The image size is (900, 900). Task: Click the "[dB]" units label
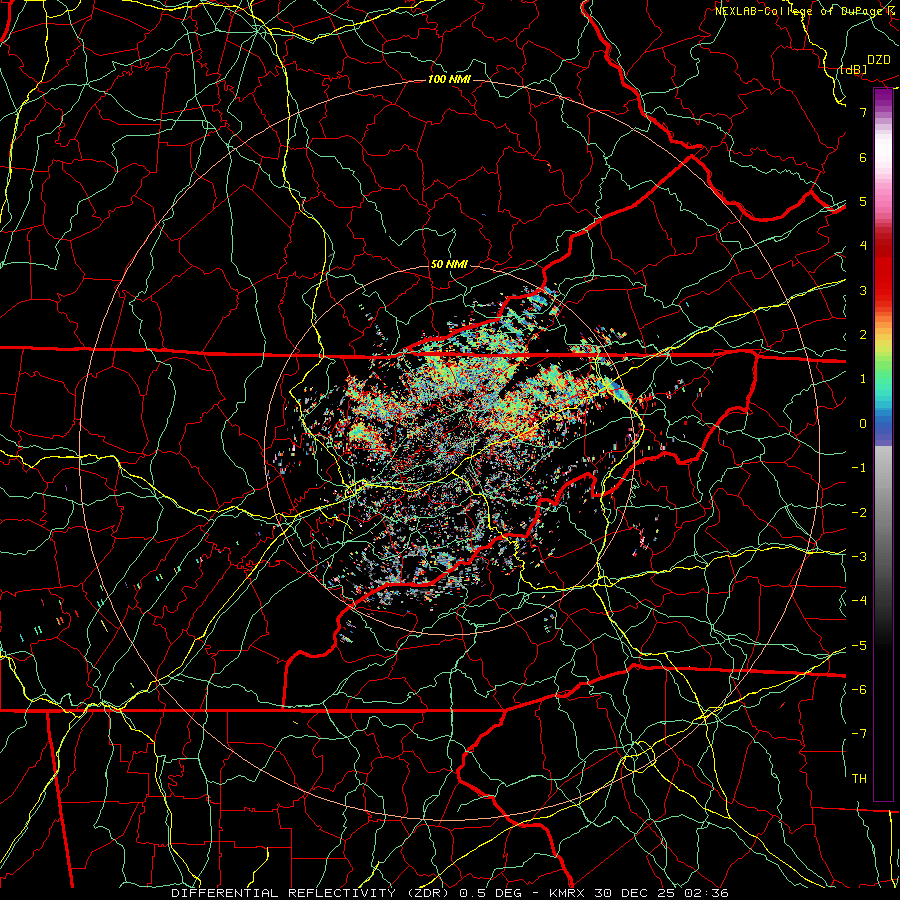click(x=854, y=69)
